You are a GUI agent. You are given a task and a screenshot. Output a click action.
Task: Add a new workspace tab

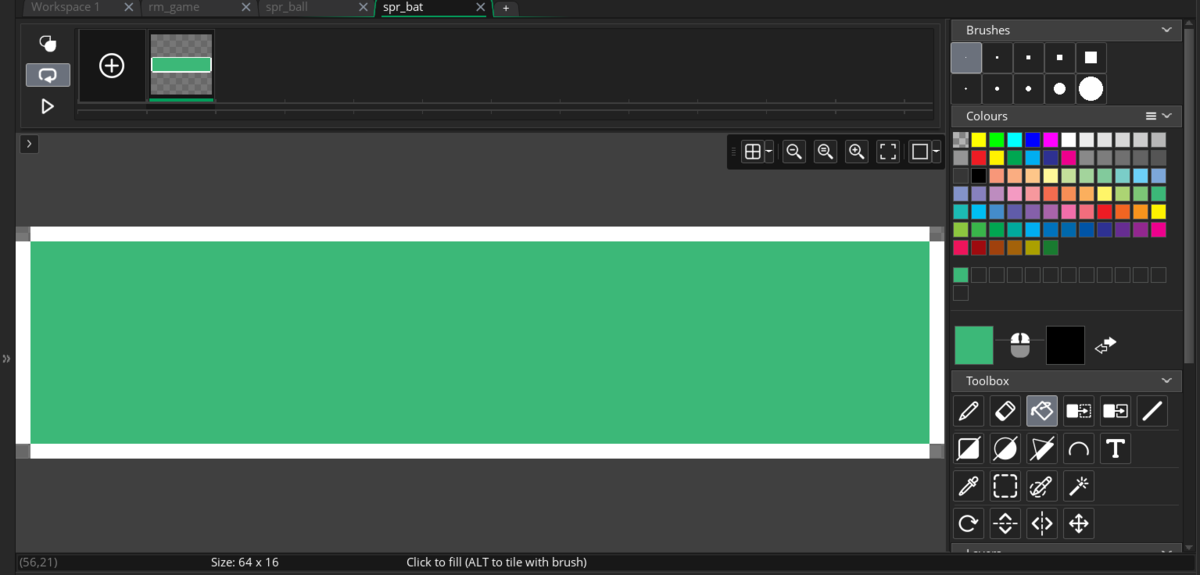pos(506,8)
